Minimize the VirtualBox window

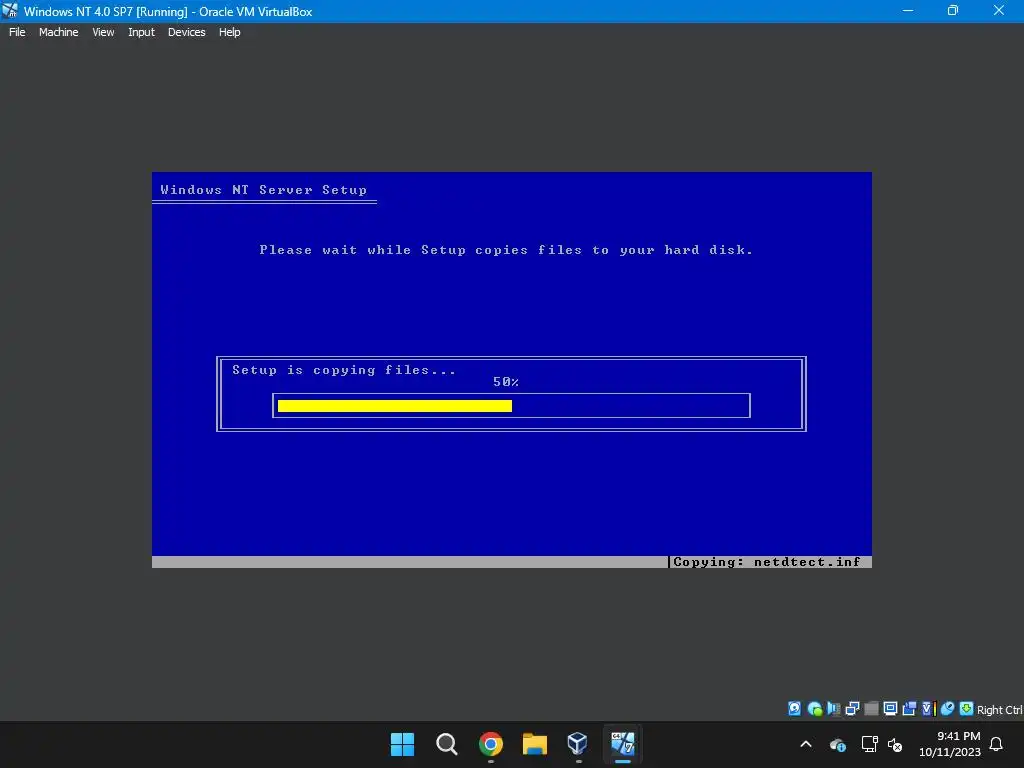[x=908, y=10]
